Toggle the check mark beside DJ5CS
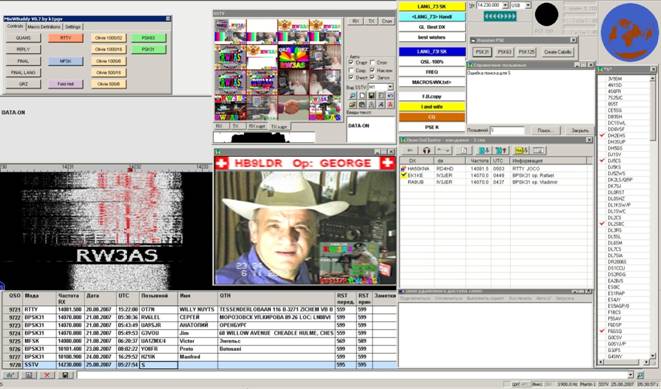Screen dimensions: 661x389 (x=602, y=161)
